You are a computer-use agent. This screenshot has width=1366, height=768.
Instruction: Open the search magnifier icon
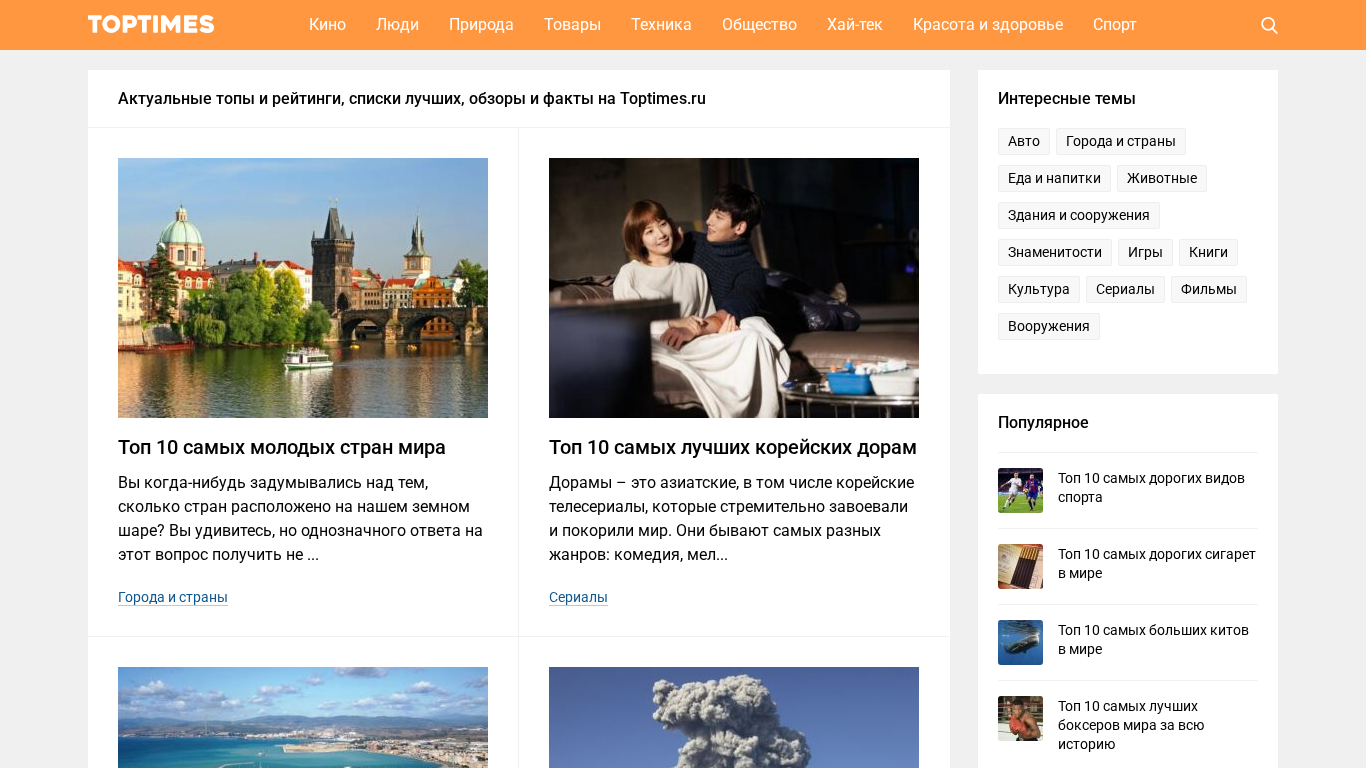click(x=1269, y=25)
